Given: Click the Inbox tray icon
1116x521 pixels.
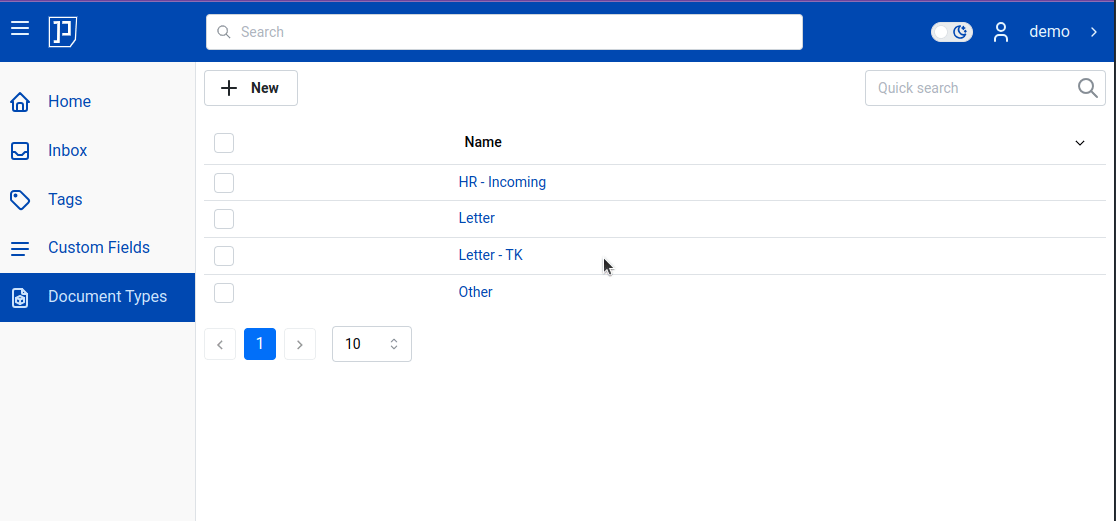Looking at the screenshot, I should (20, 151).
